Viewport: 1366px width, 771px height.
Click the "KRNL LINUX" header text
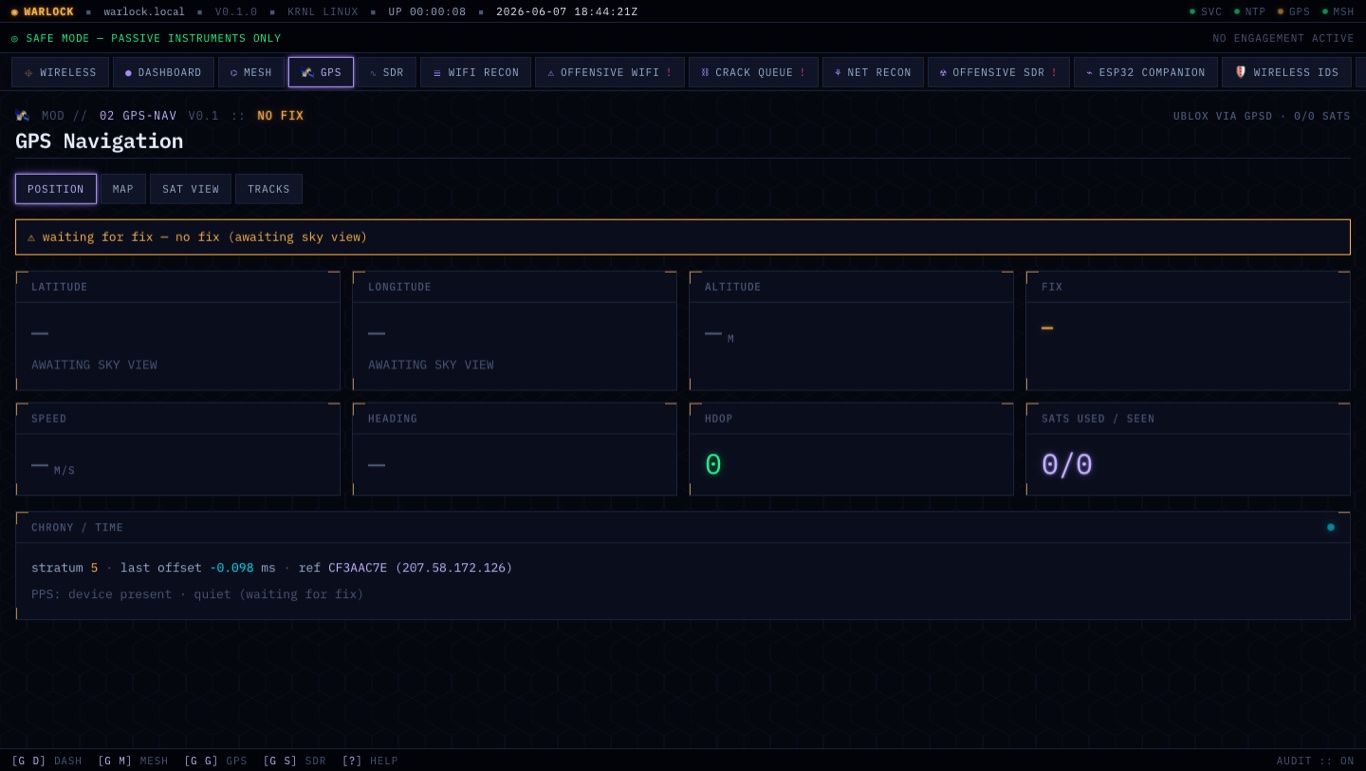pos(323,12)
